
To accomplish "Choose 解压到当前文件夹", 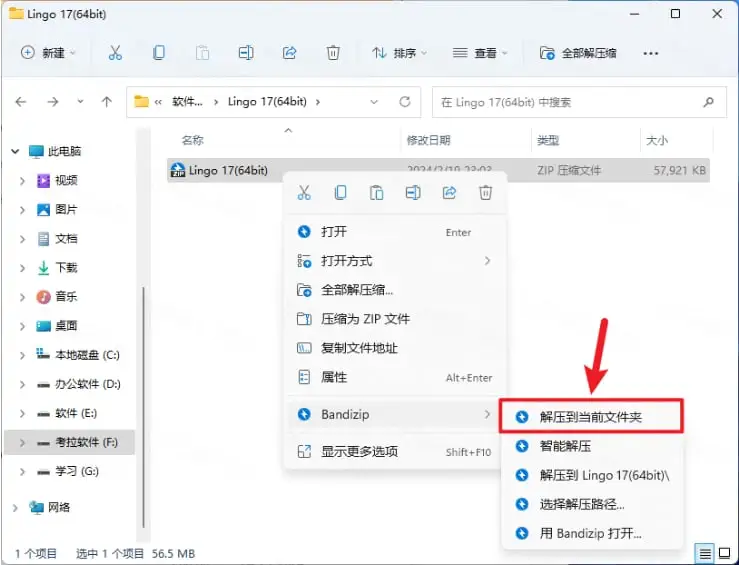I will point(591,417).
